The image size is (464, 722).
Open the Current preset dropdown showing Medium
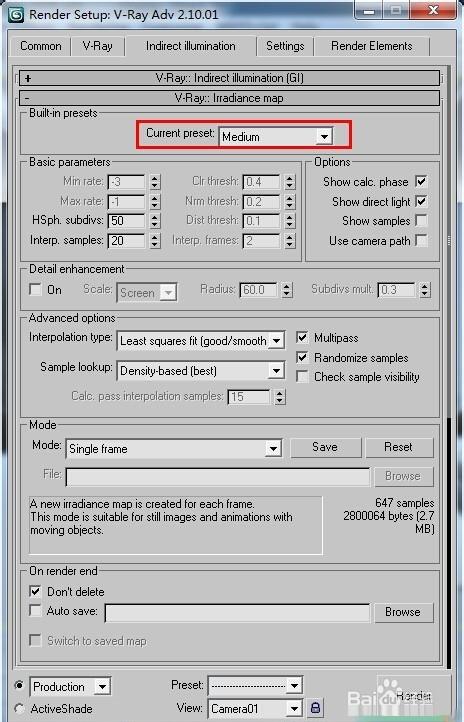275,136
